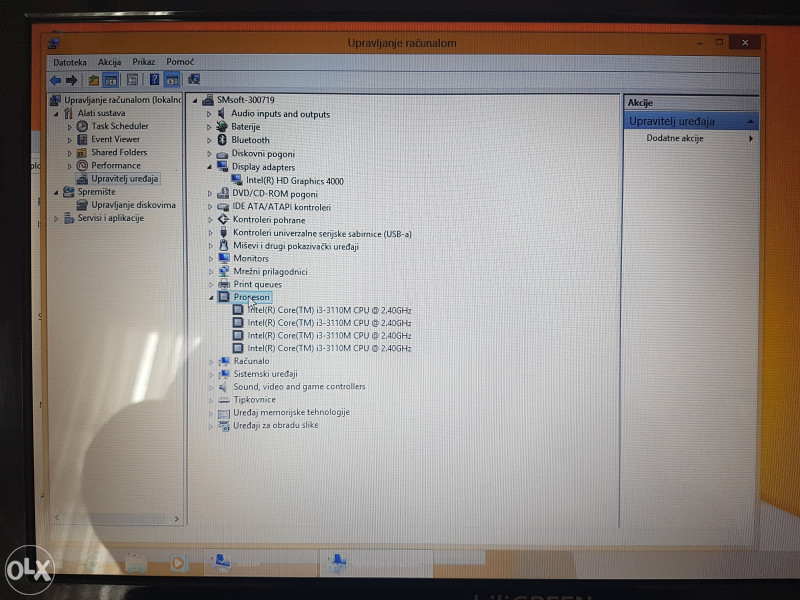Toggle the console tree pane icon
800x600 pixels.
[x=110, y=80]
